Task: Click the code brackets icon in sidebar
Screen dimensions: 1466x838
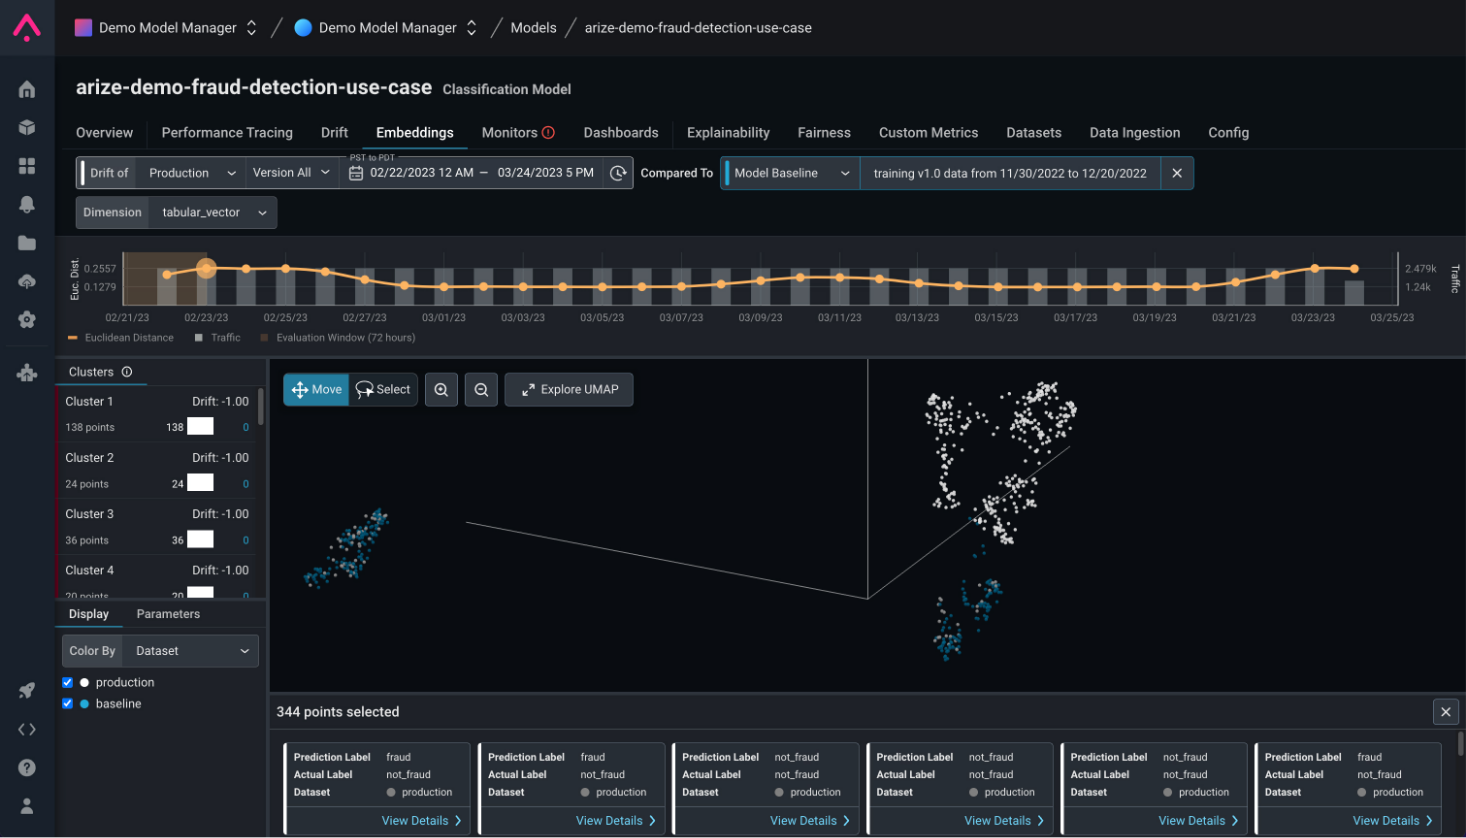Action: tap(27, 729)
